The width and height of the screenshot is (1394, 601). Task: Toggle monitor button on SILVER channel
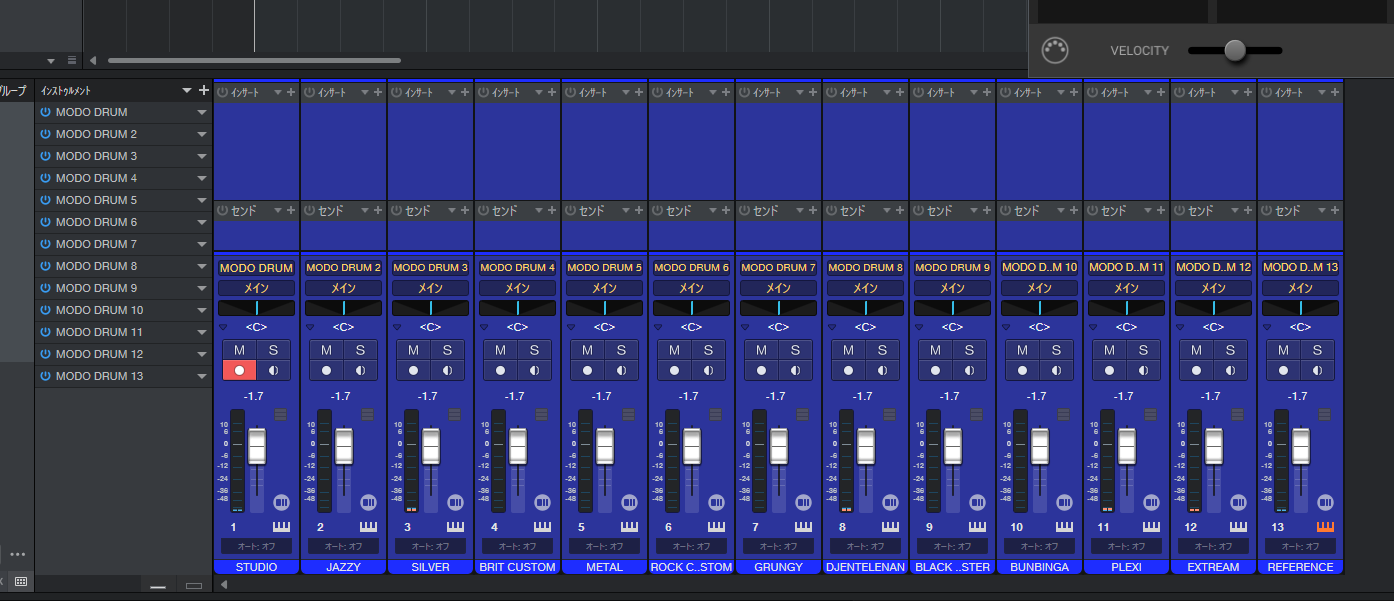[447, 370]
